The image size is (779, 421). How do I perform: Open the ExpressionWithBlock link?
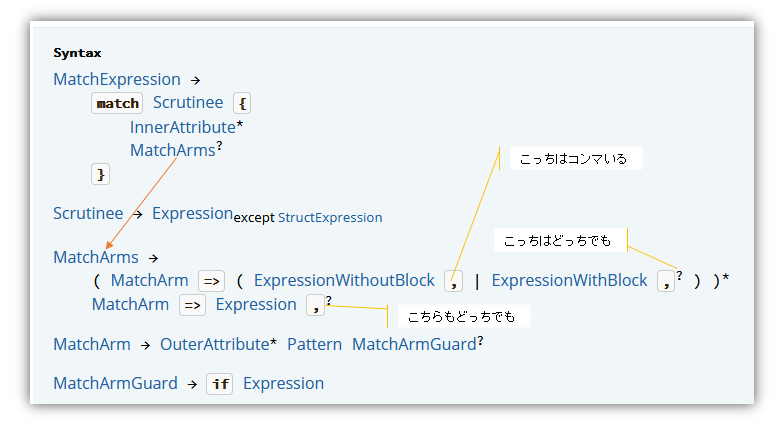click(x=569, y=281)
